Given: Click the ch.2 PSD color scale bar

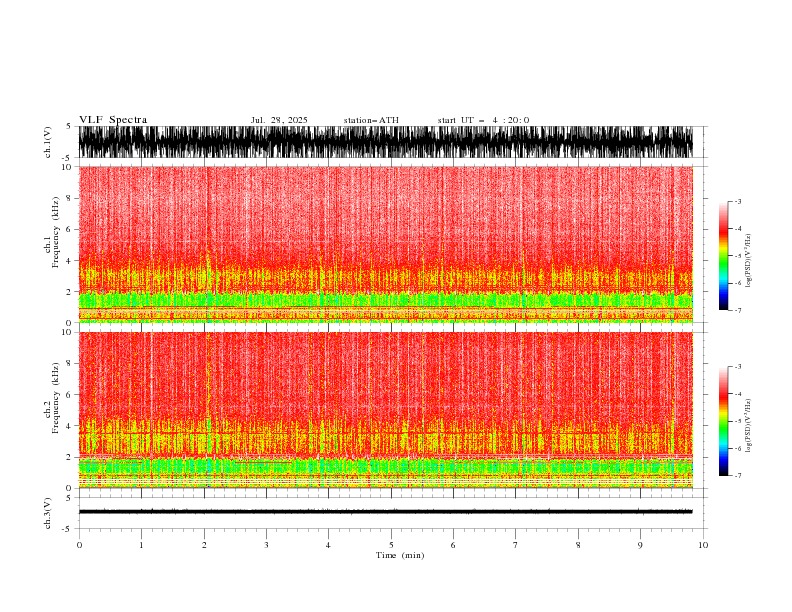Looking at the screenshot, I should (x=724, y=421).
